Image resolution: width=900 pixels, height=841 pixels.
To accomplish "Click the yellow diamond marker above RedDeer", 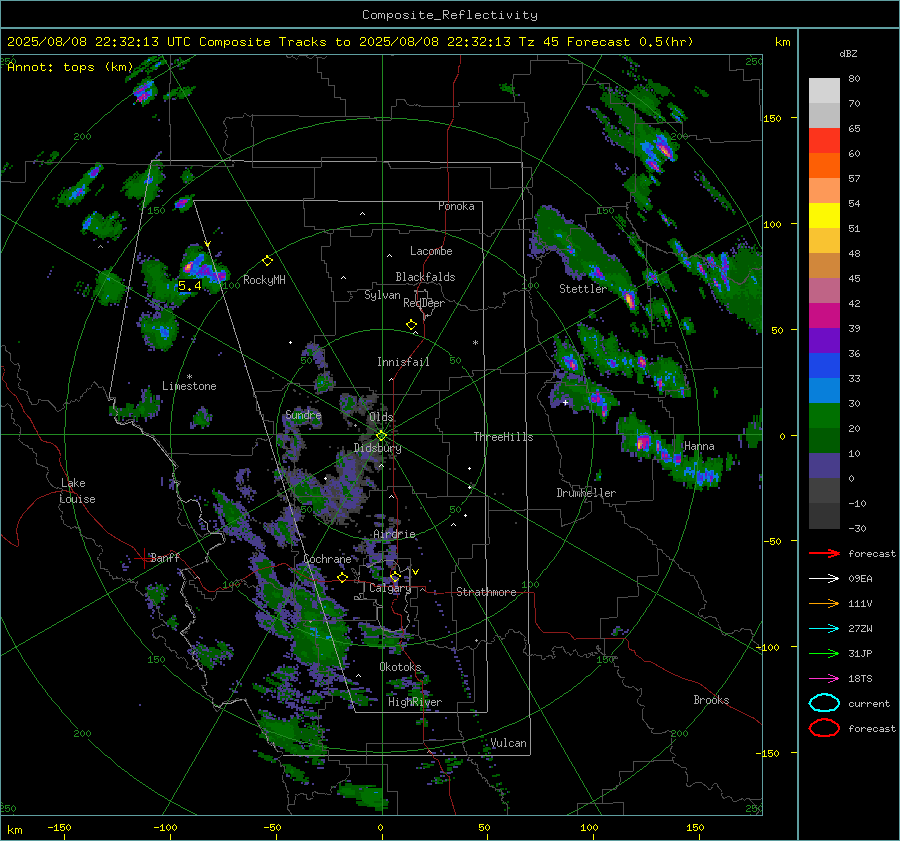I will pyautogui.click(x=412, y=324).
